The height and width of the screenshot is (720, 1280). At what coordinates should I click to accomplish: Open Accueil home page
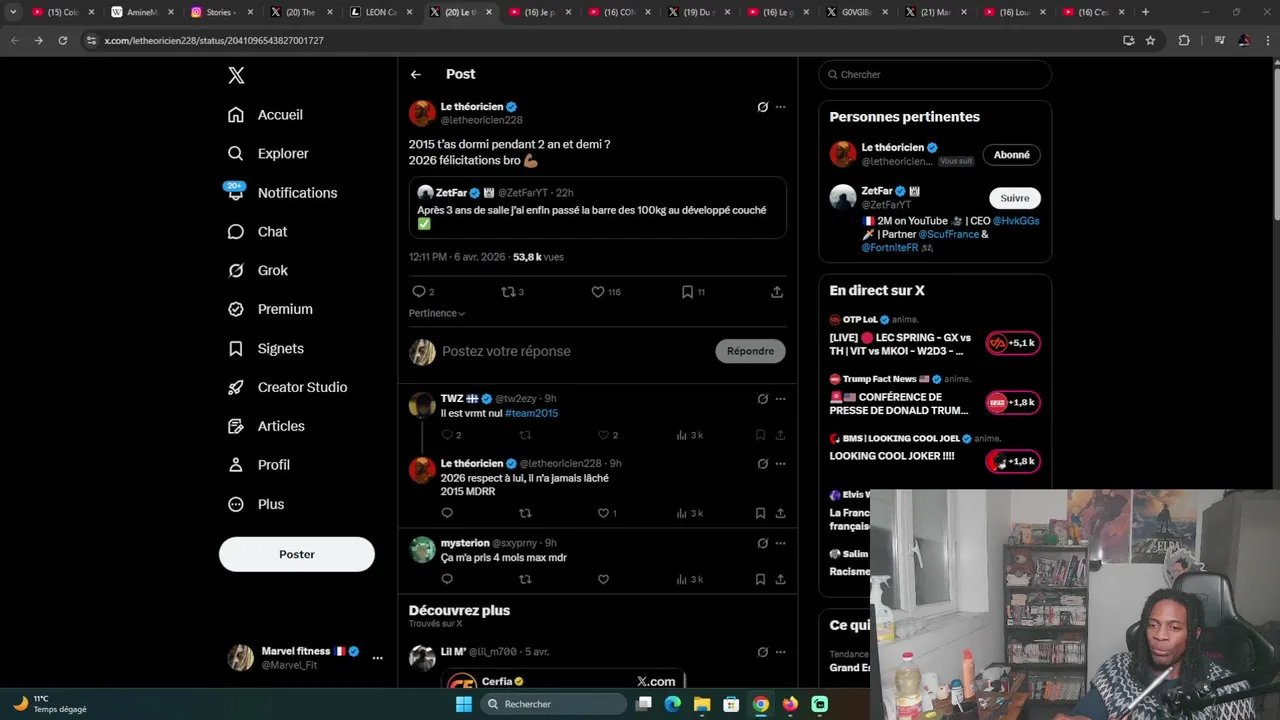coord(265,115)
